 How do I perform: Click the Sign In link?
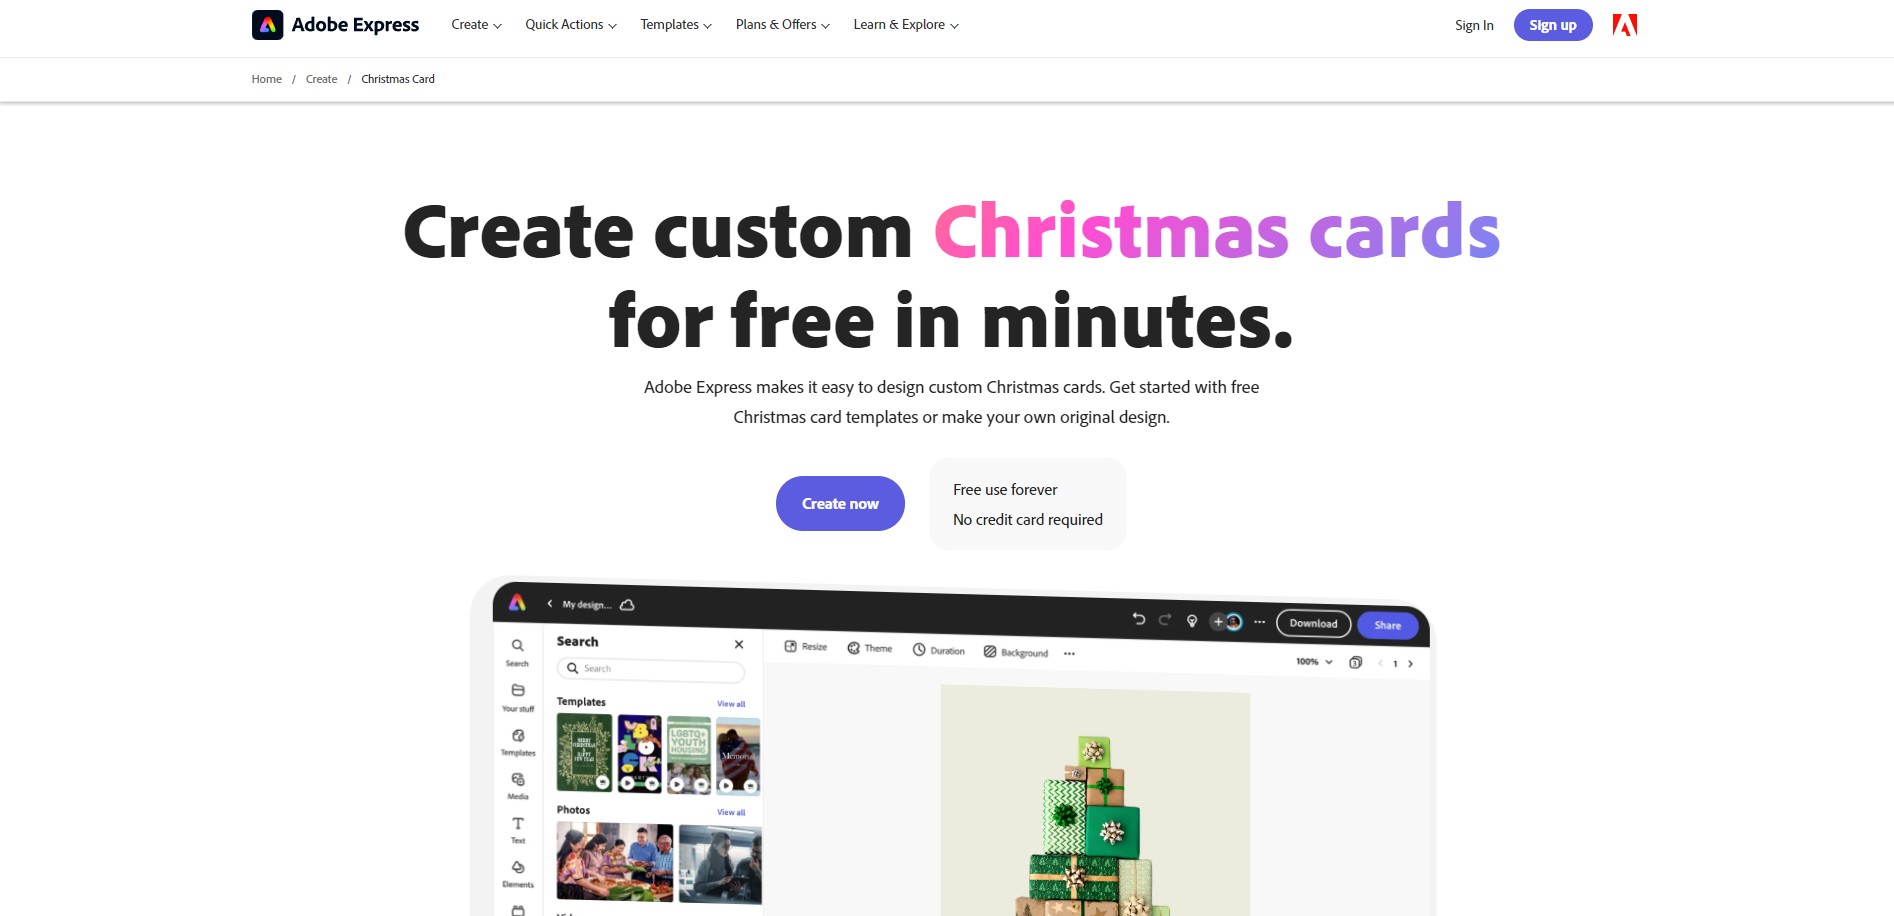(x=1474, y=26)
